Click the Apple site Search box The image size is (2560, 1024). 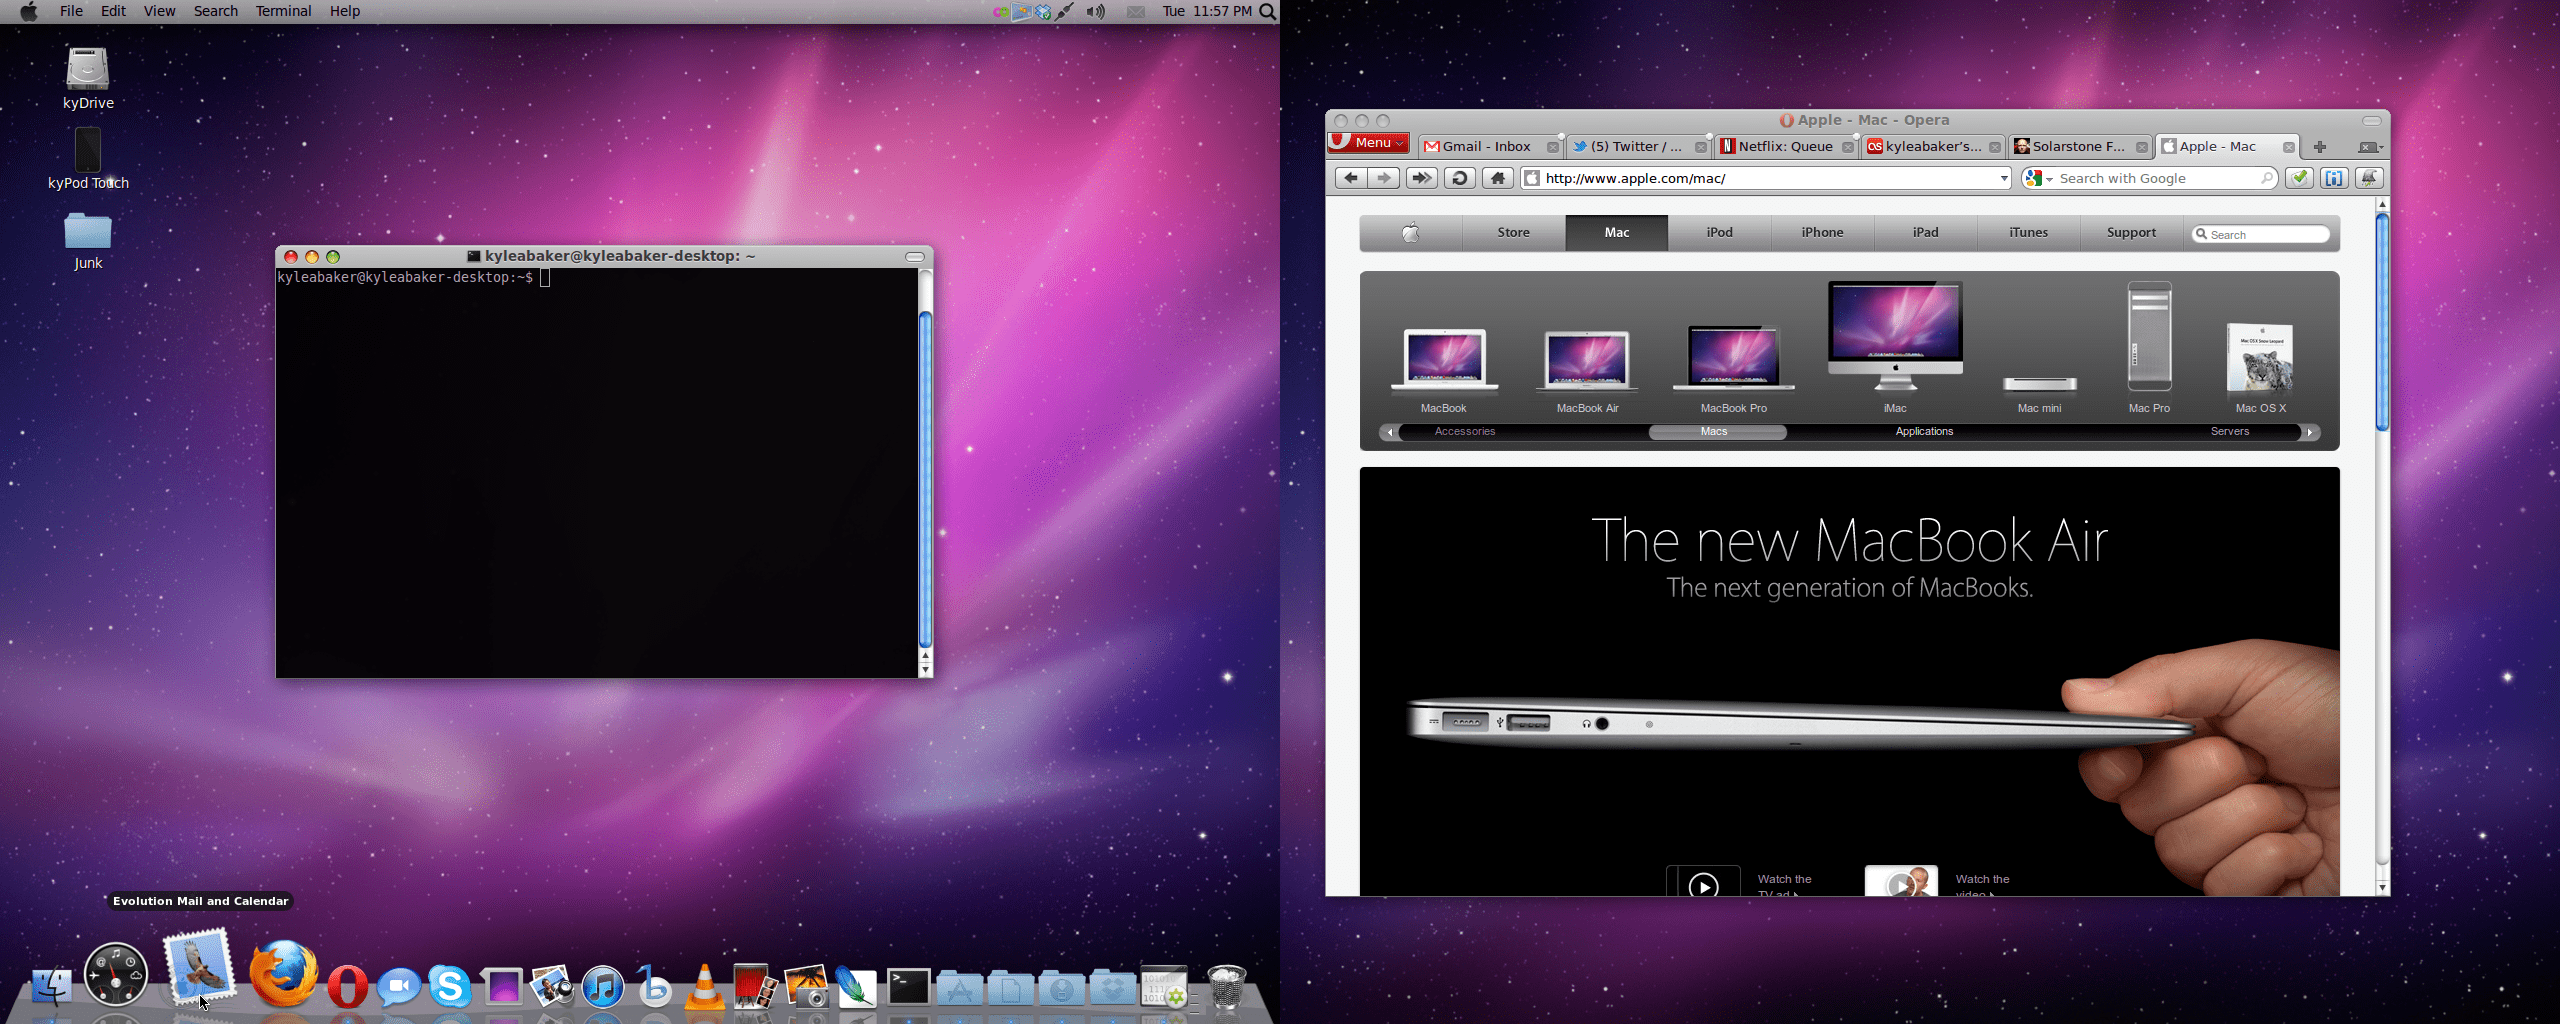pos(2260,234)
